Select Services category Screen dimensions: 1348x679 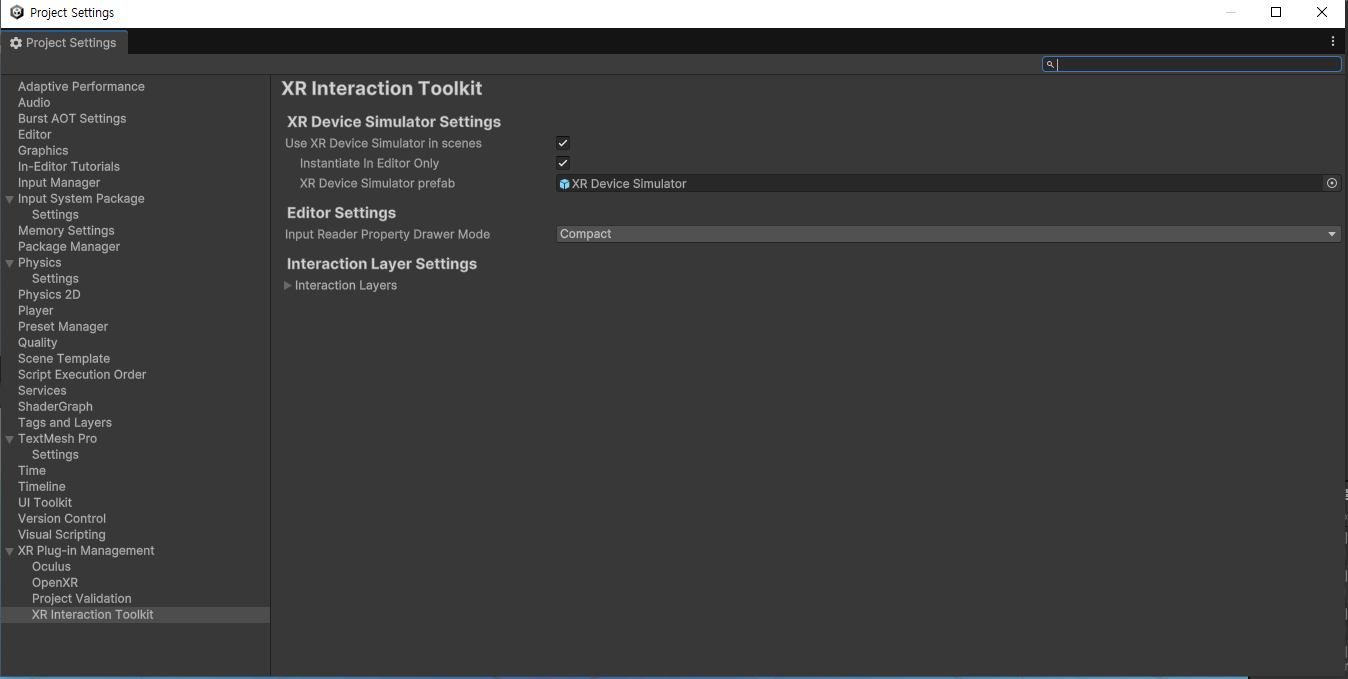coord(42,391)
